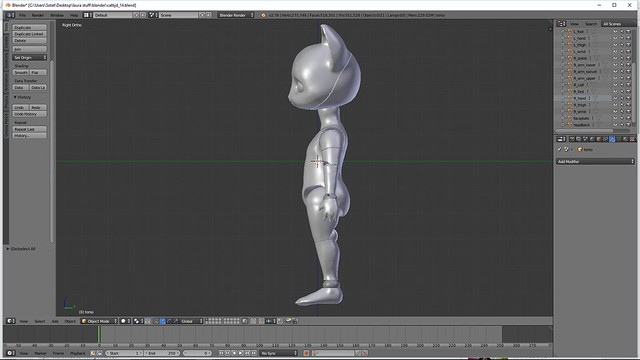Open the Render menu

(38, 15)
